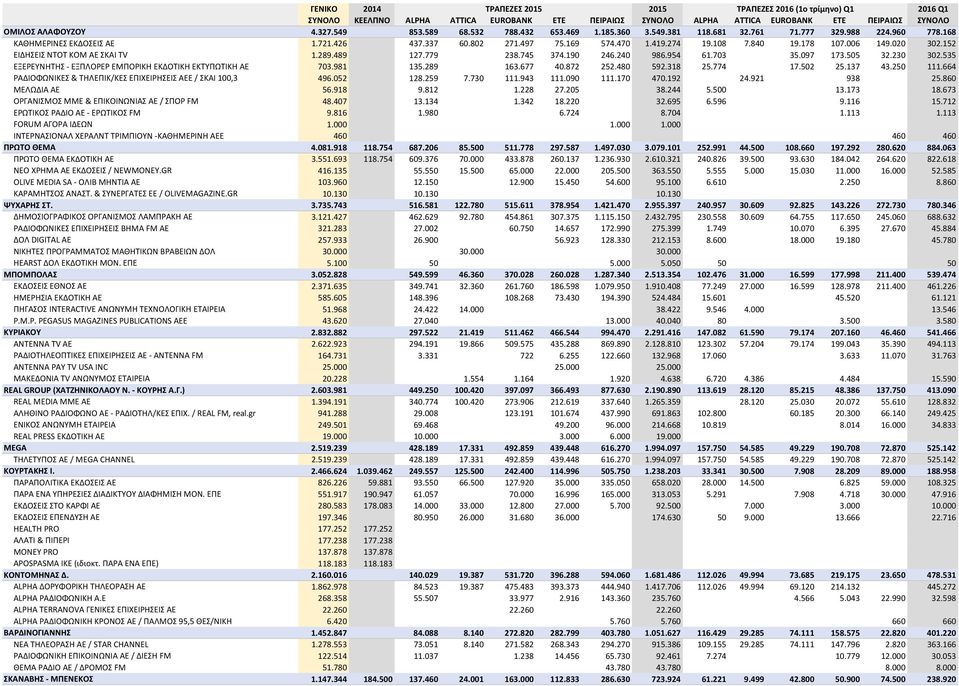This screenshot has height=686, width=959.
Task: Click the ANTENNA TV ΑΕ row label
Action: coord(42,344)
